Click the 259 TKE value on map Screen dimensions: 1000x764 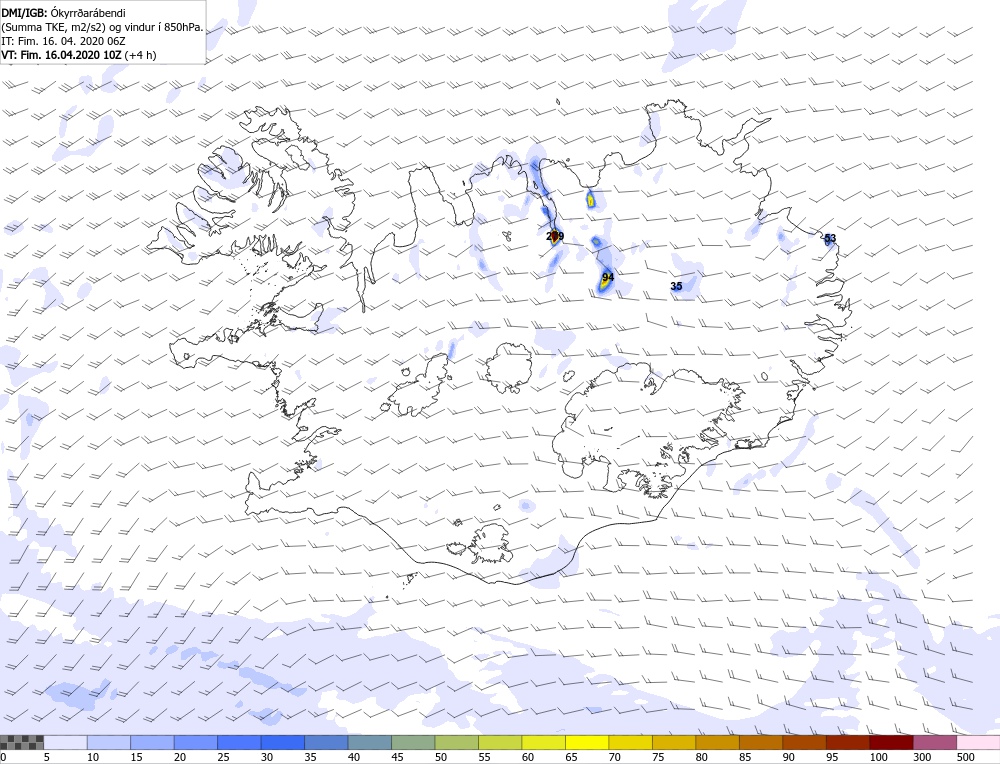pos(555,236)
